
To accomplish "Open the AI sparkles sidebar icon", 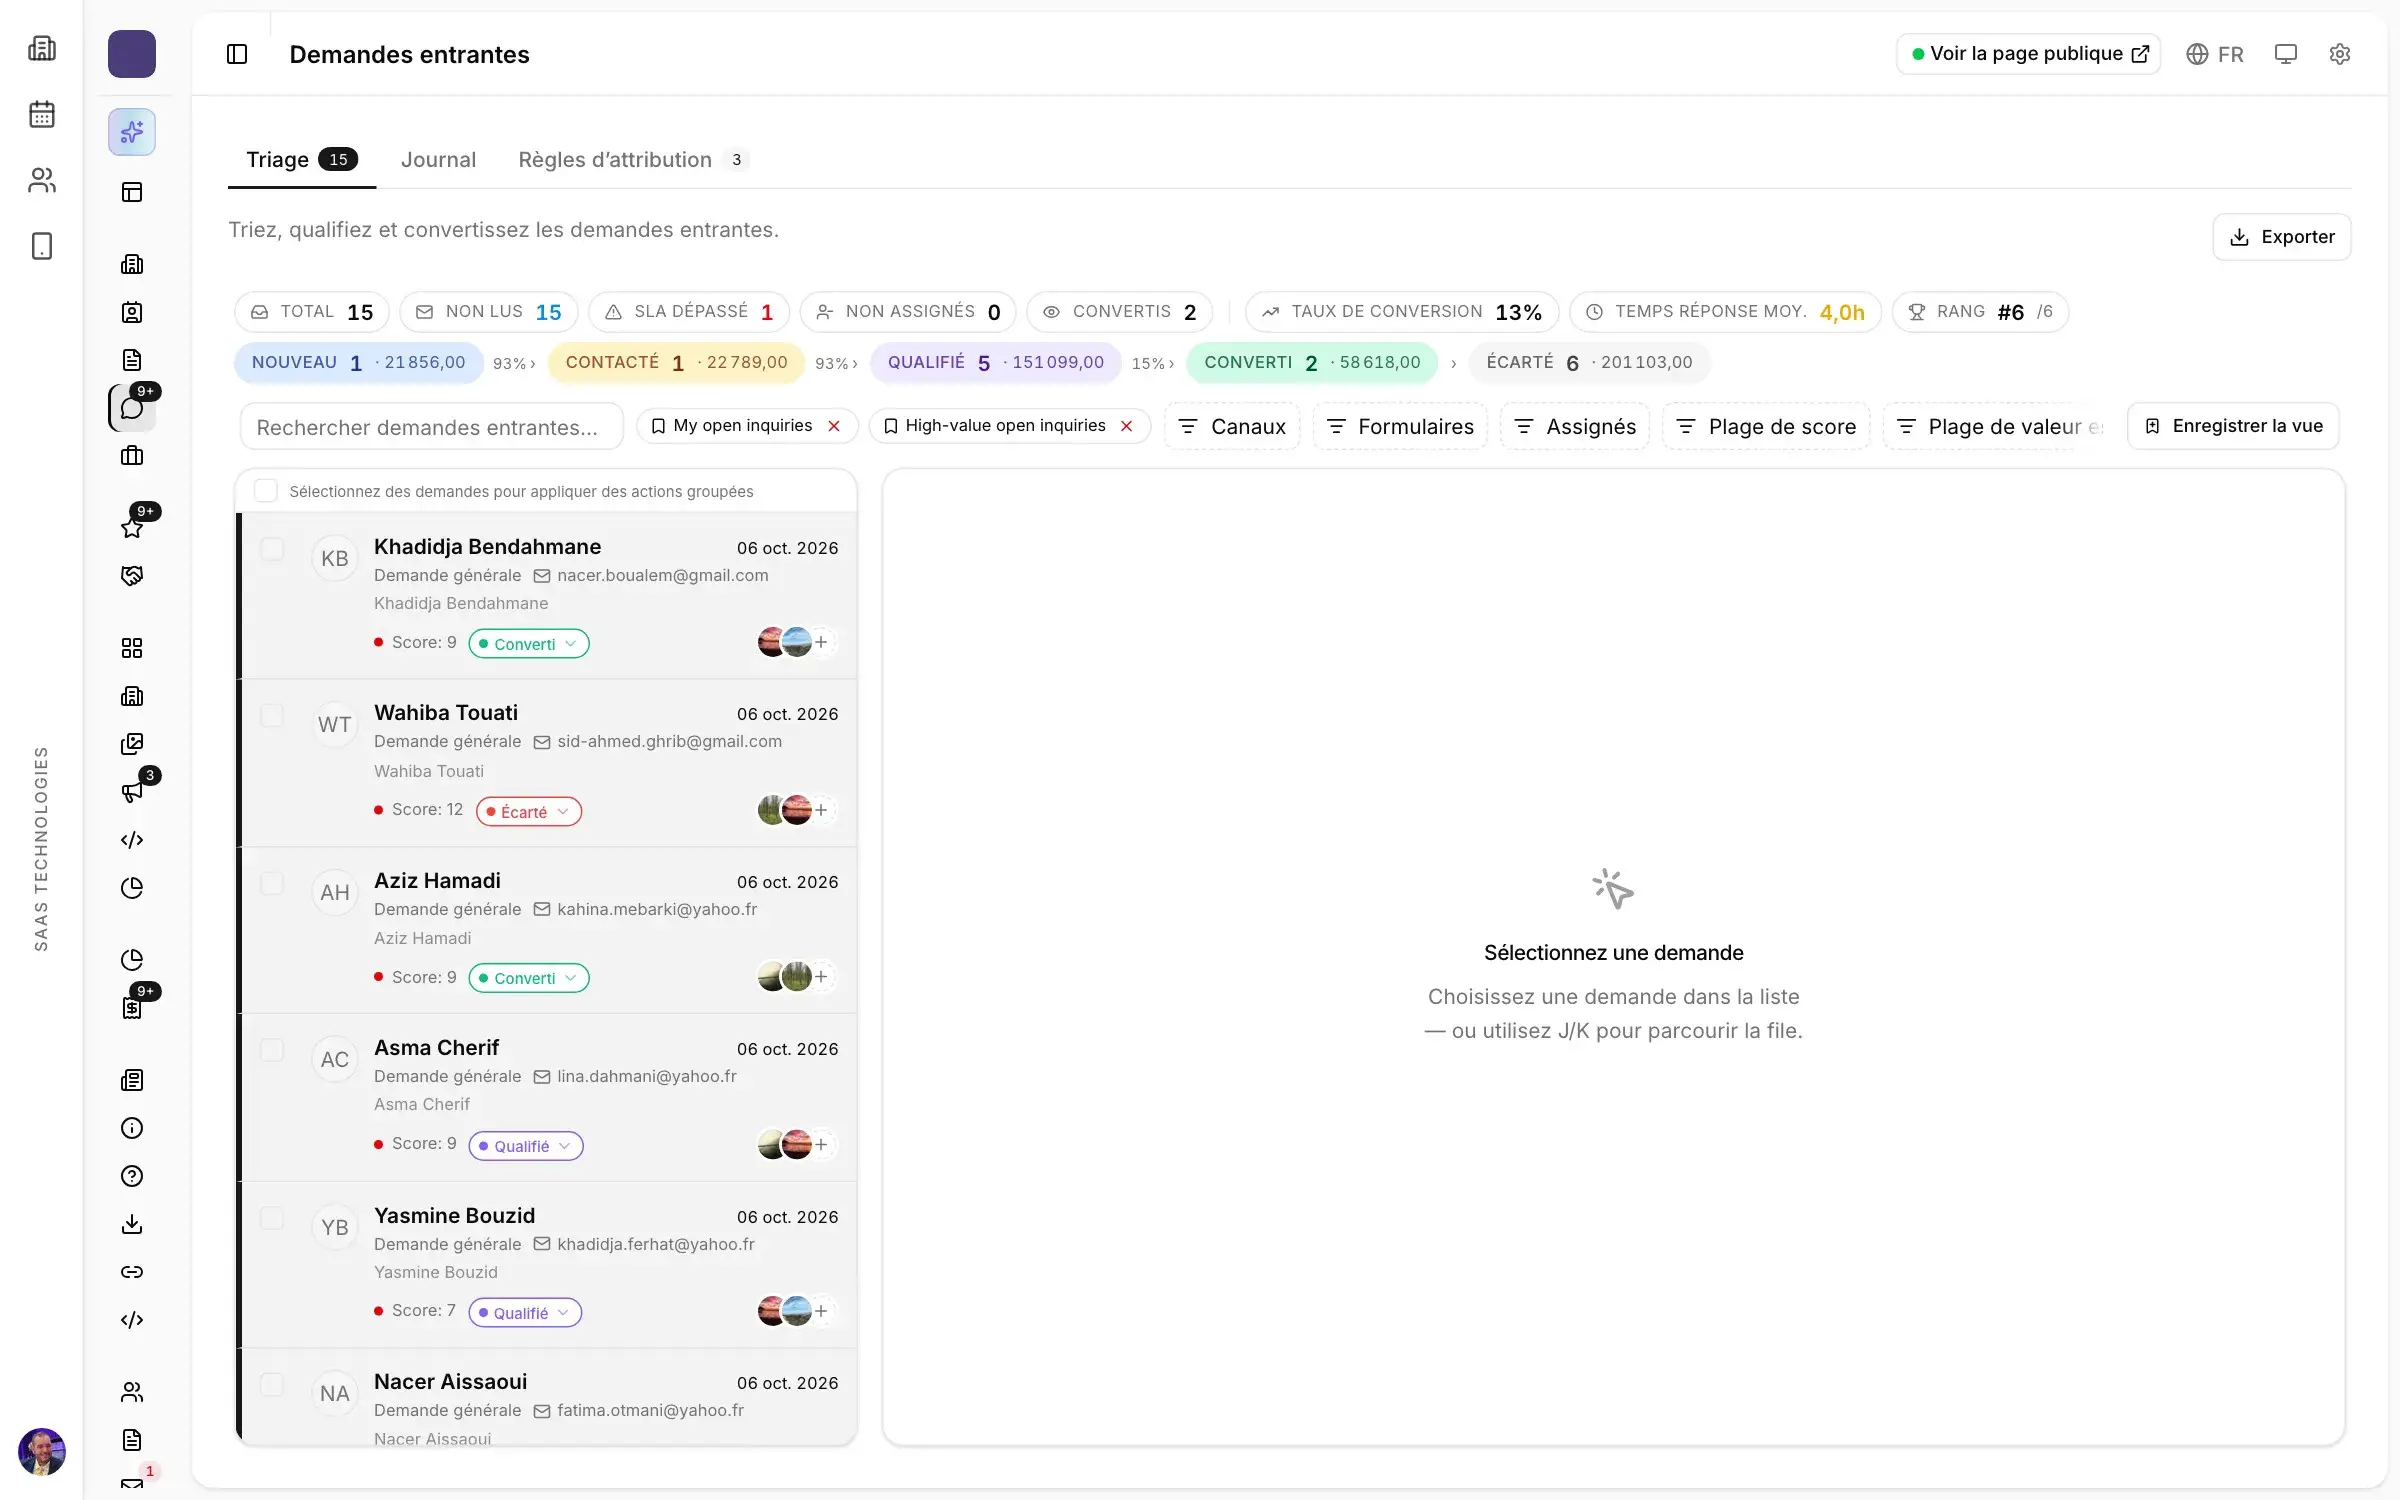I will (x=132, y=132).
